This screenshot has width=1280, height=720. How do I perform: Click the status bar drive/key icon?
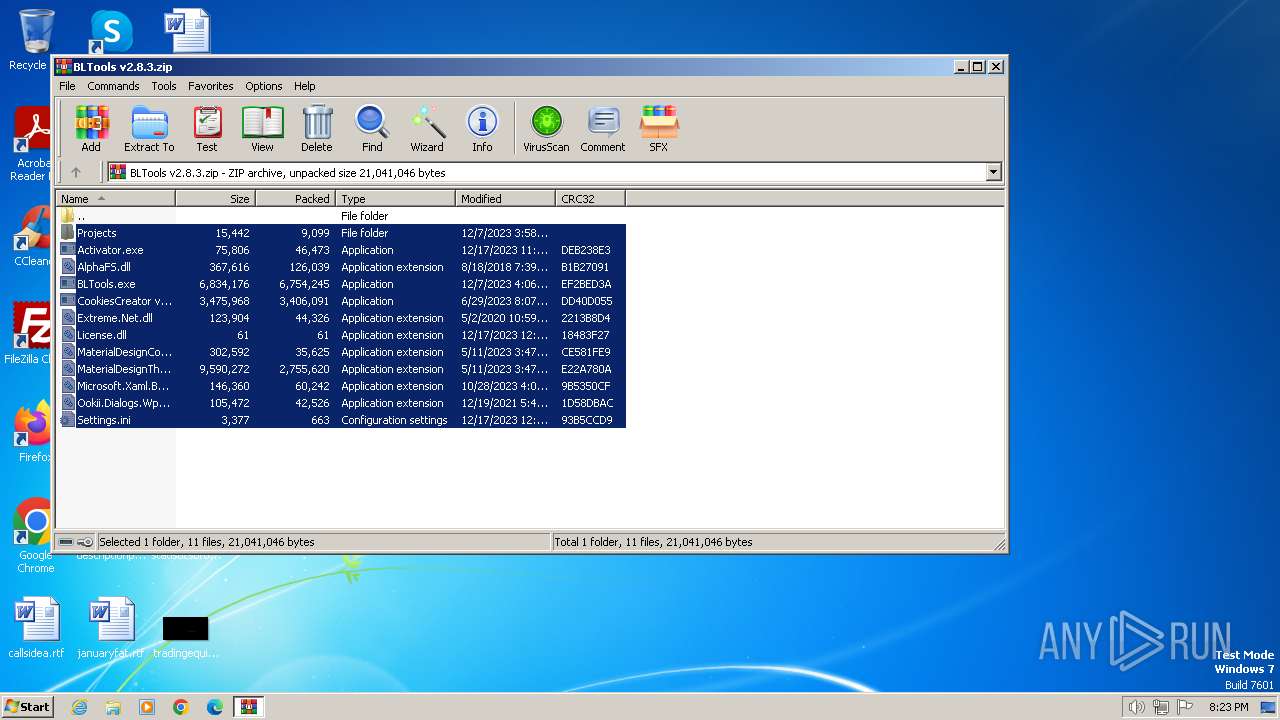[x=76, y=542]
